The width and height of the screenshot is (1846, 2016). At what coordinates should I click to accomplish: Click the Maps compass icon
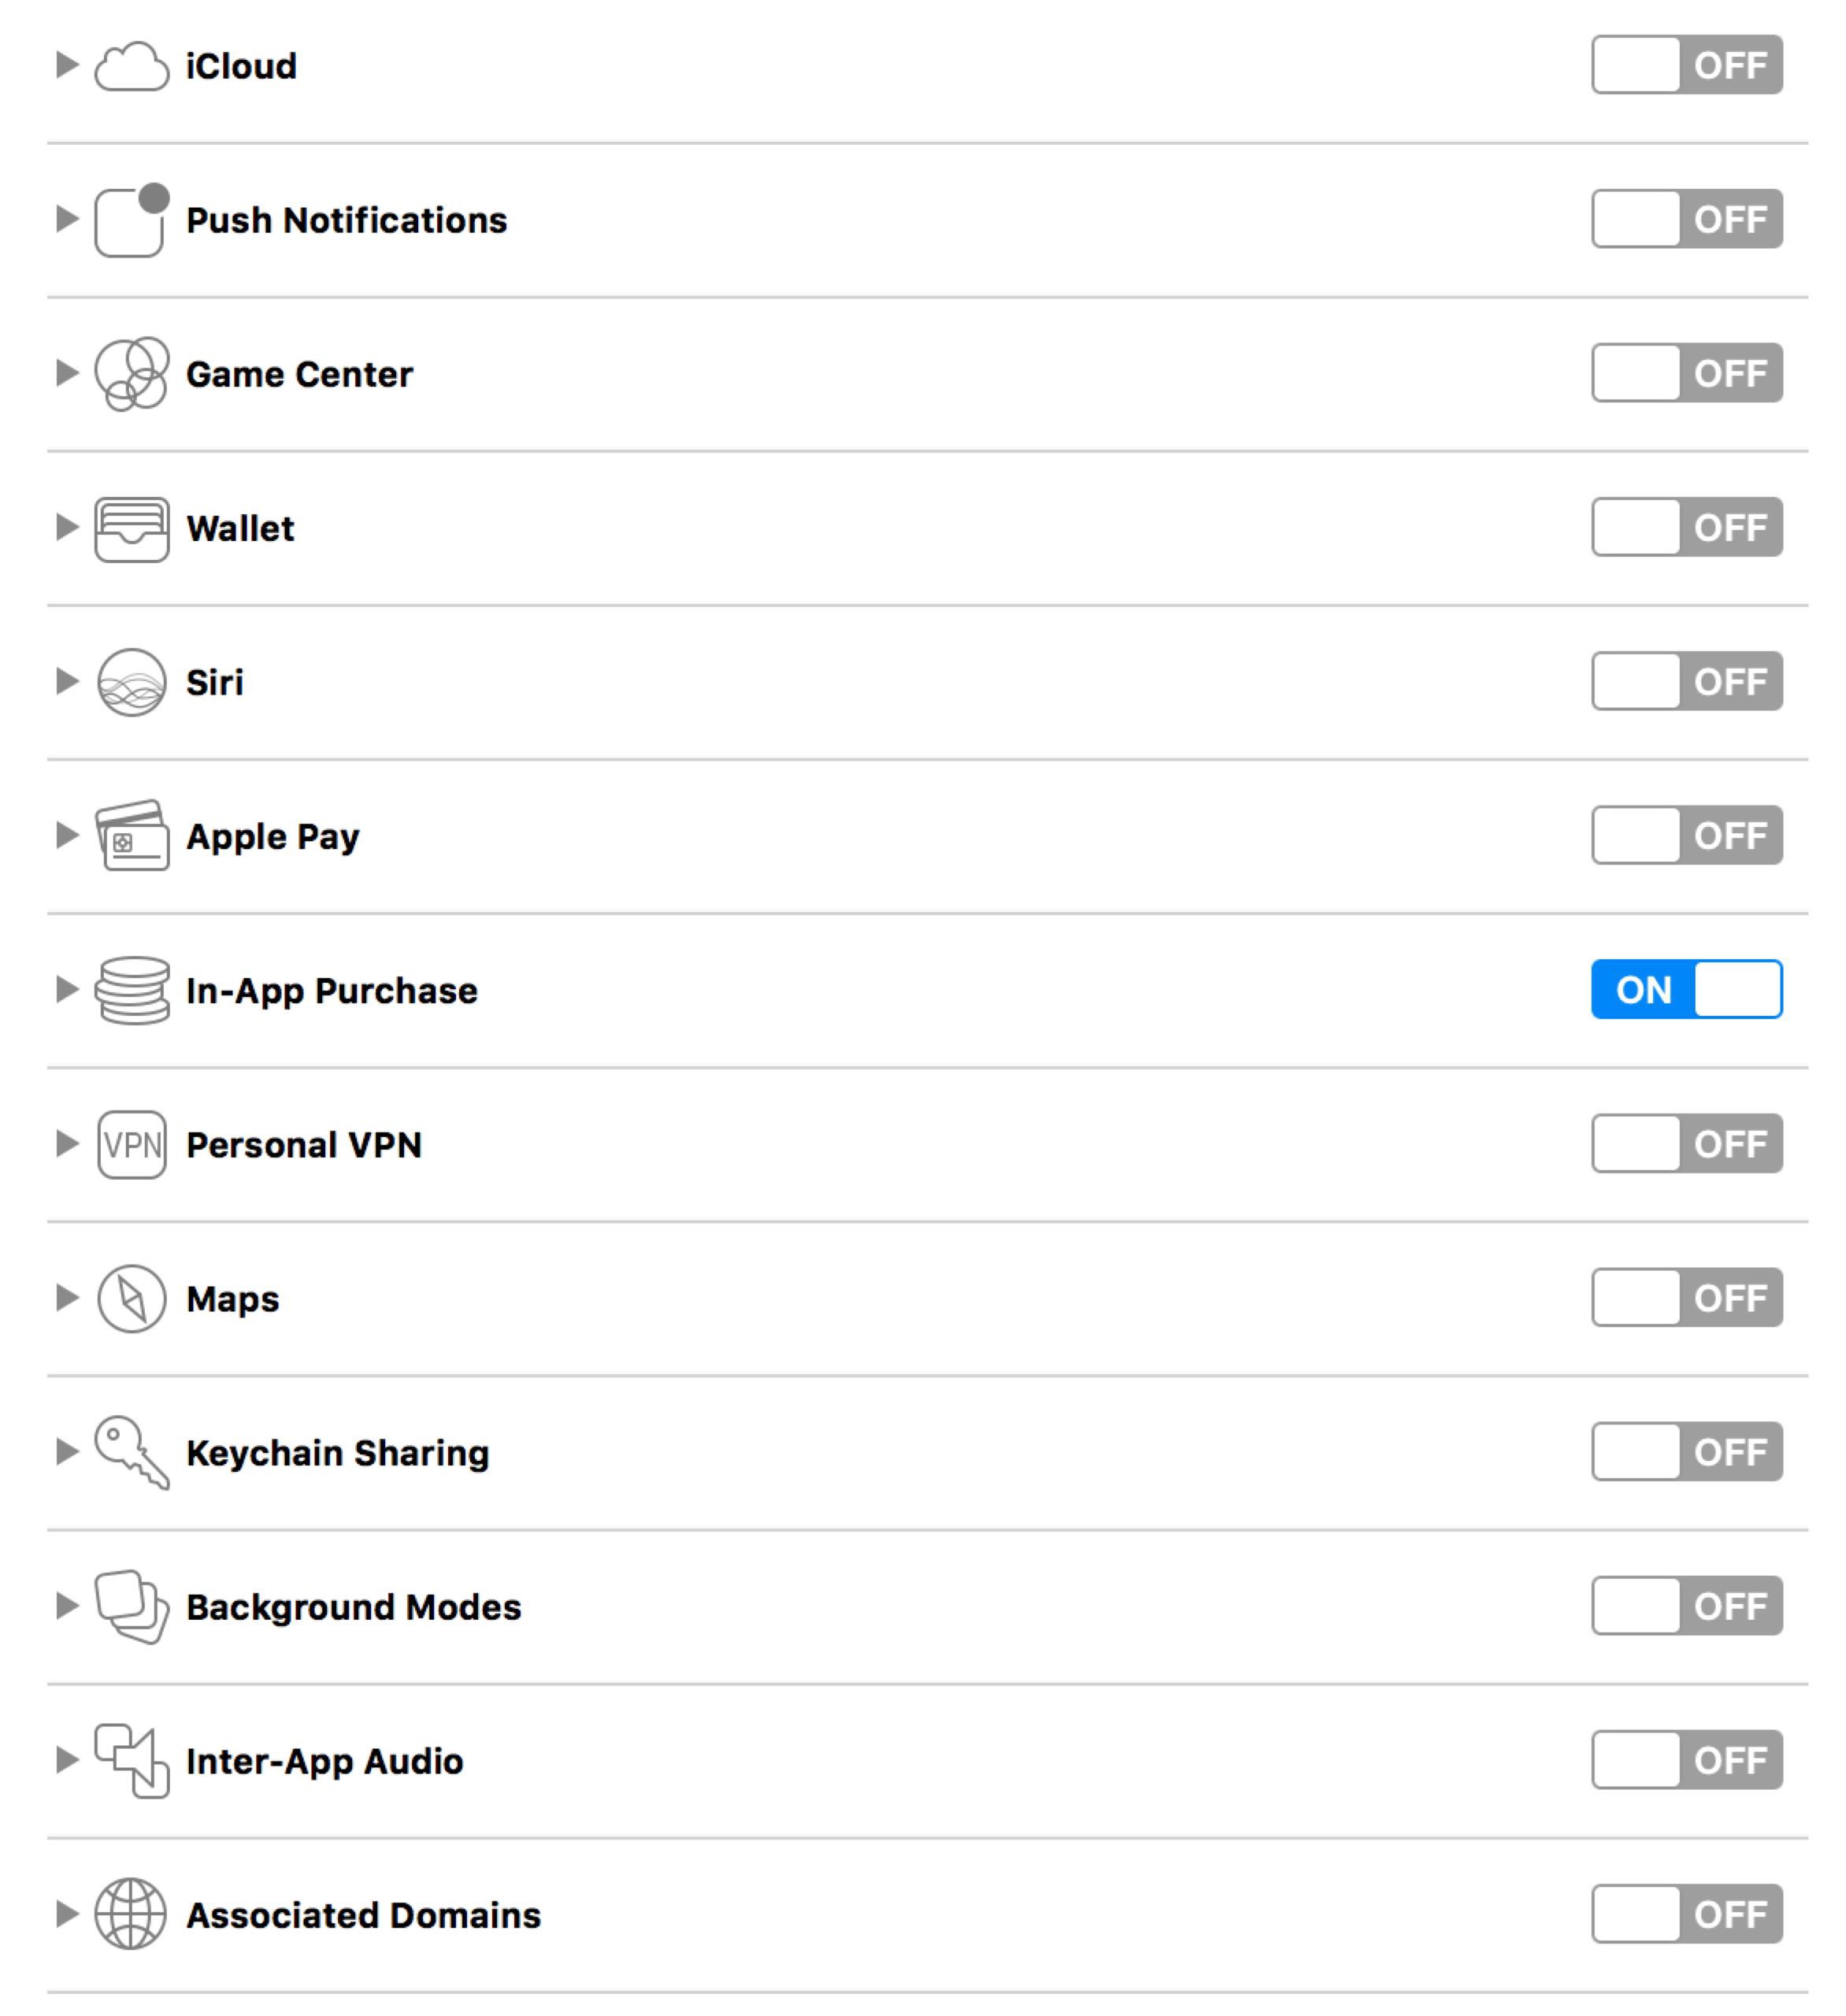coord(131,1298)
